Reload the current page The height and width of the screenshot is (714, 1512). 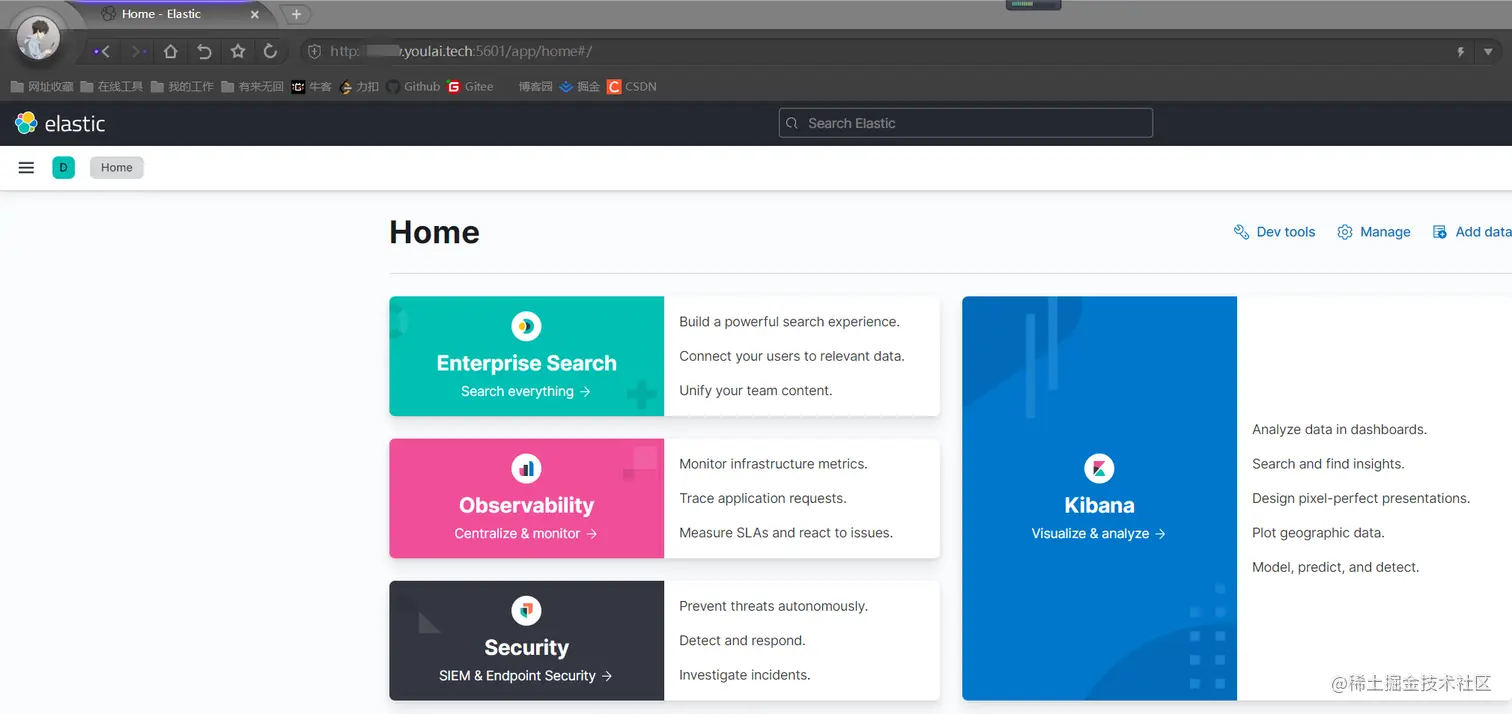pyautogui.click(x=270, y=51)
